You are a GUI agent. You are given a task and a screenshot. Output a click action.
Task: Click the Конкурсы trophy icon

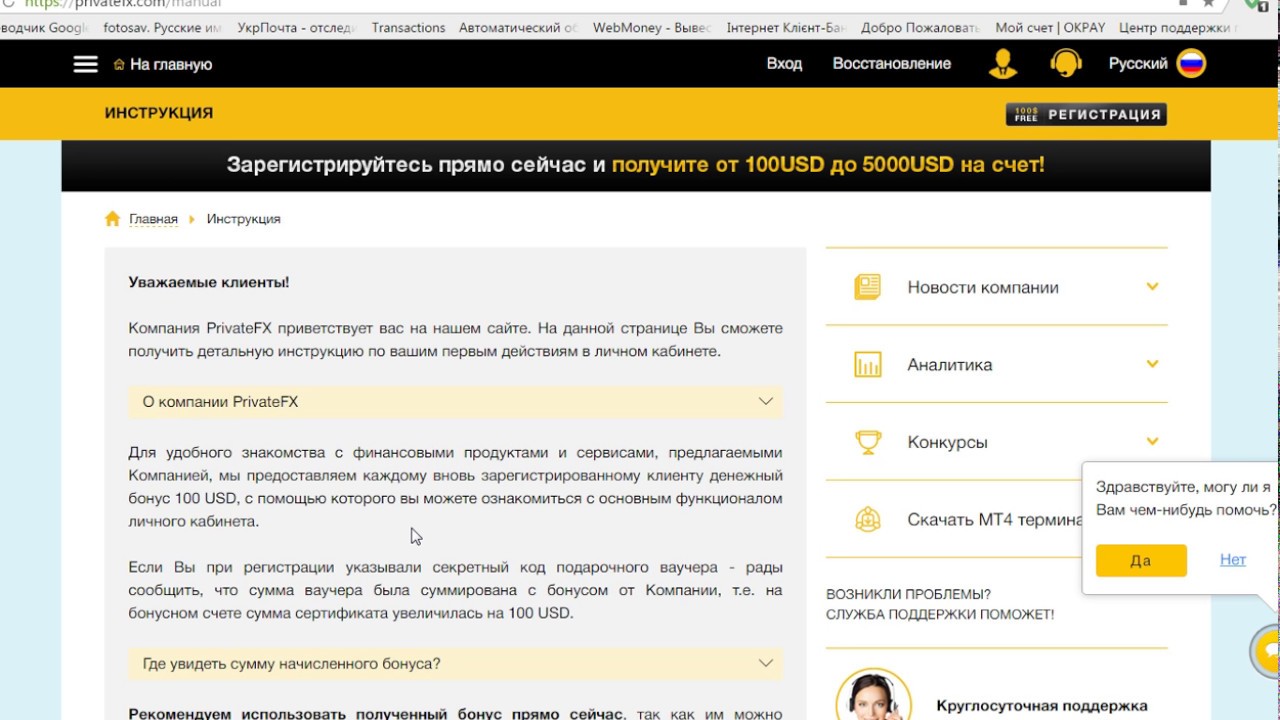coord(868,441)
